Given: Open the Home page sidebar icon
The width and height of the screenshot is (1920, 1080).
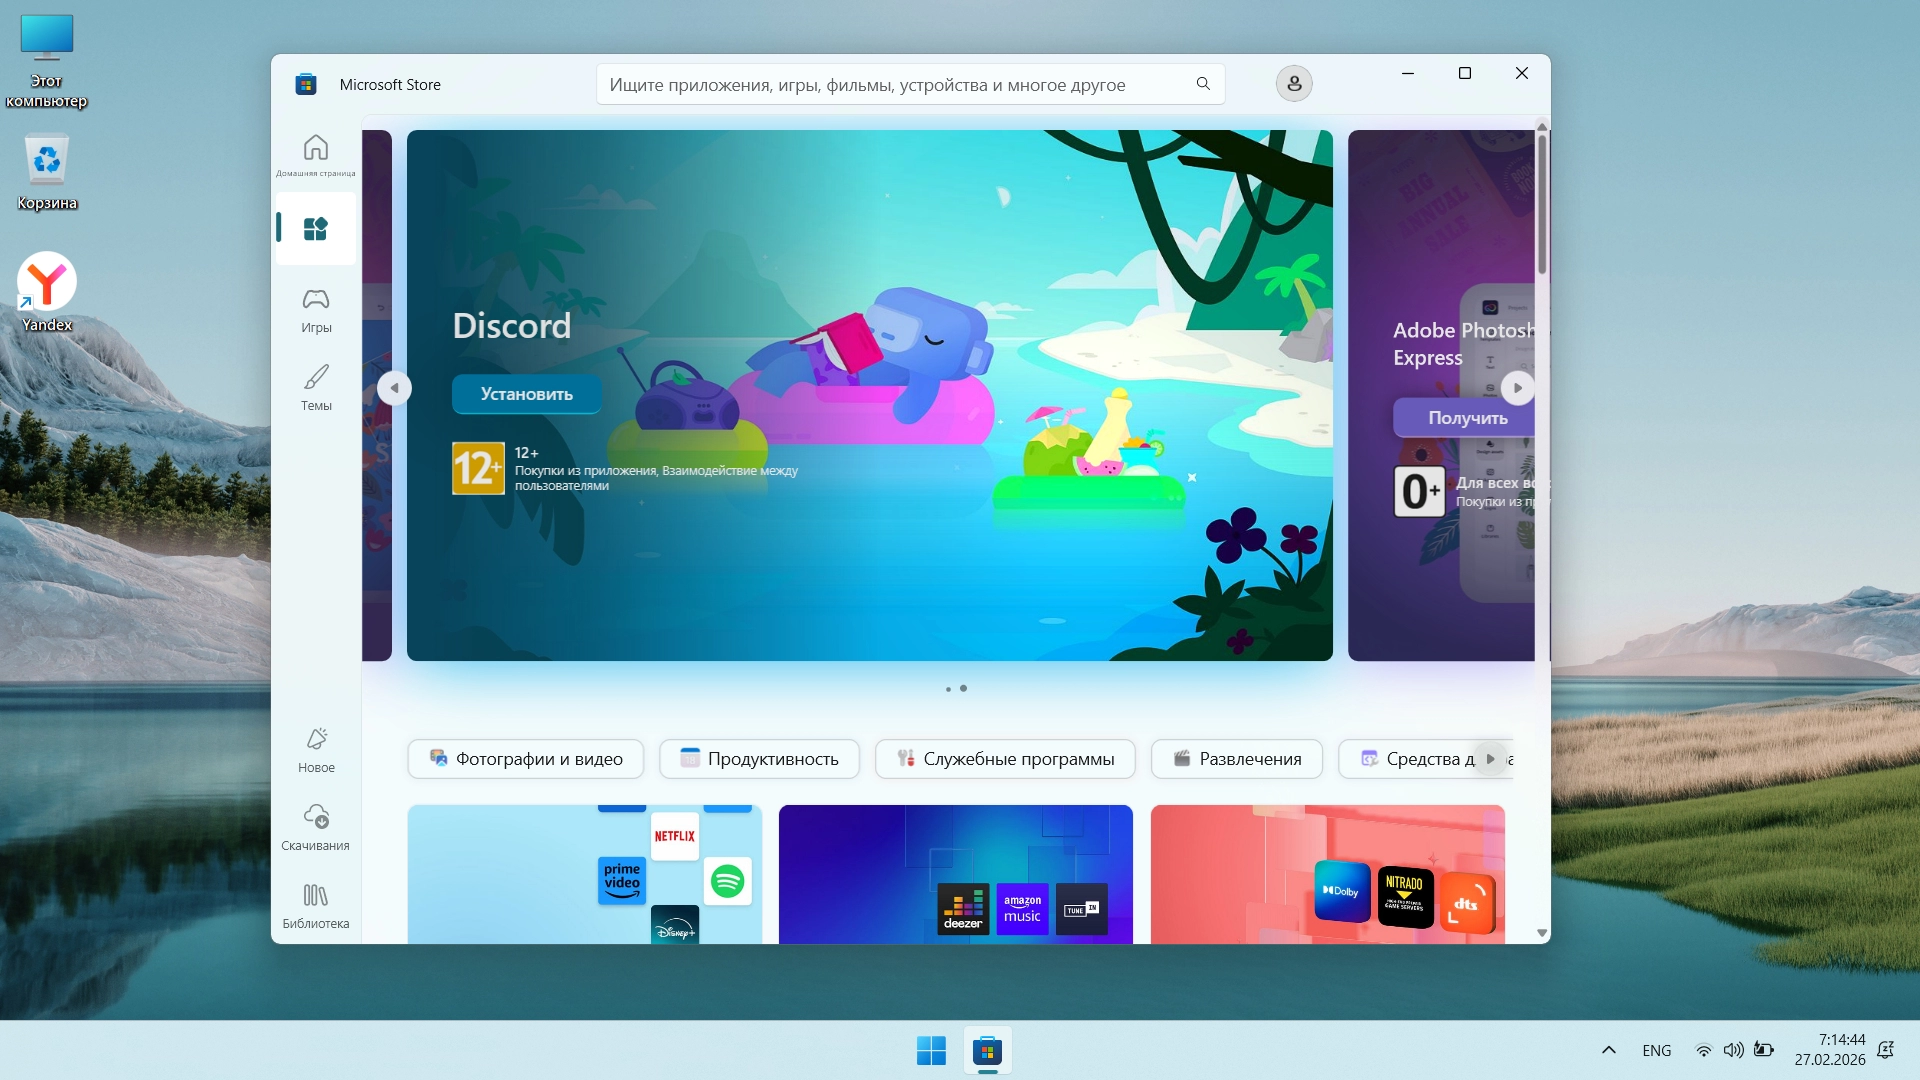Looking at the screenshot, I should 316,152.
